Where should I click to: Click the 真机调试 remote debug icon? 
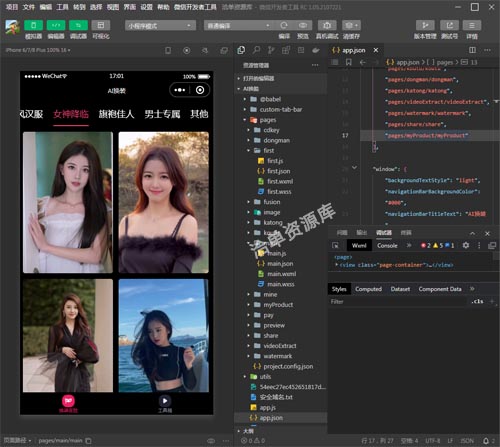pyautogui.click(x=327, y=25)
